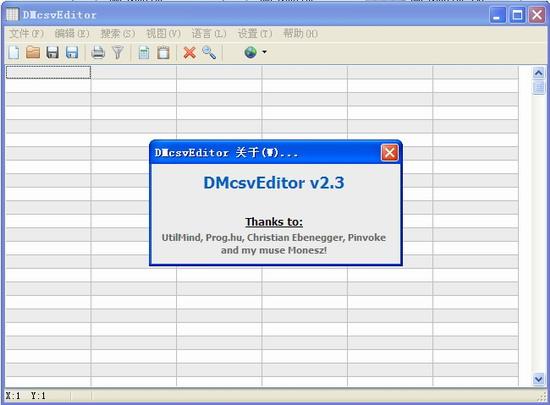Close the DMcsvEditor about dialog
Viewport: 550px width, 405px height.
389,153
